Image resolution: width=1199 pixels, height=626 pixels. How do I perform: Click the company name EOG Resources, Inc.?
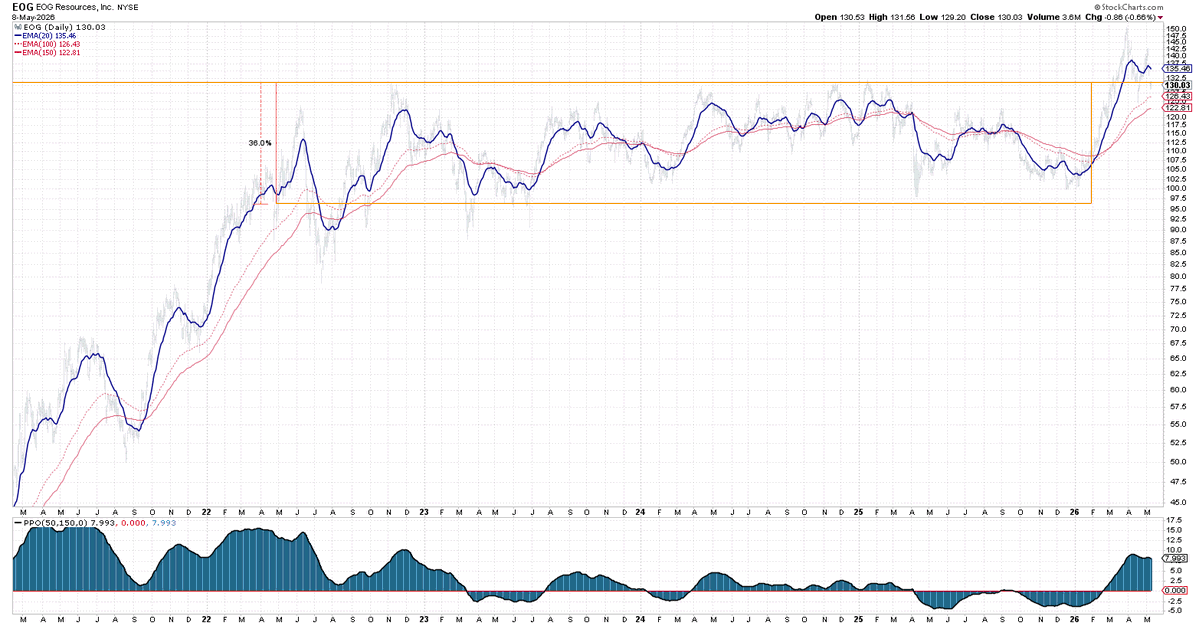(x=76, y=7)
